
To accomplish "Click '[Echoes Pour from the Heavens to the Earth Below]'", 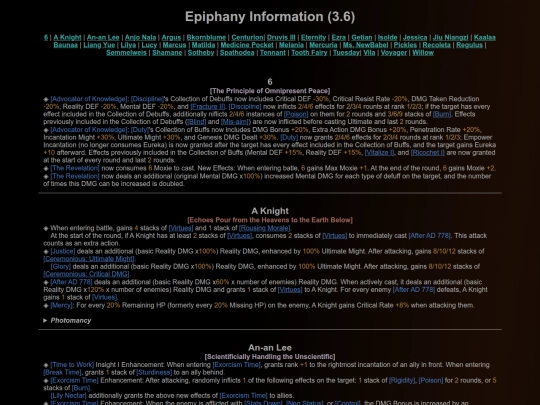I will 270,220.
